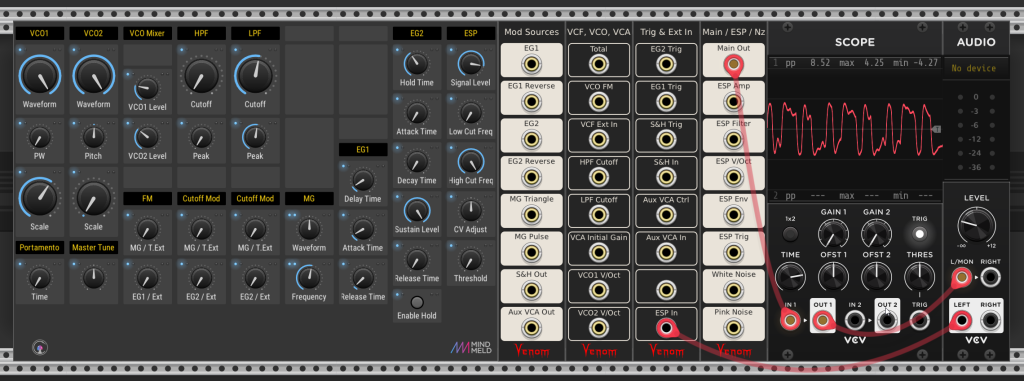Click the MG Pulse jack
This screenshot has height=381, width=1024.
pyautogui.click(x=531, y=253)
